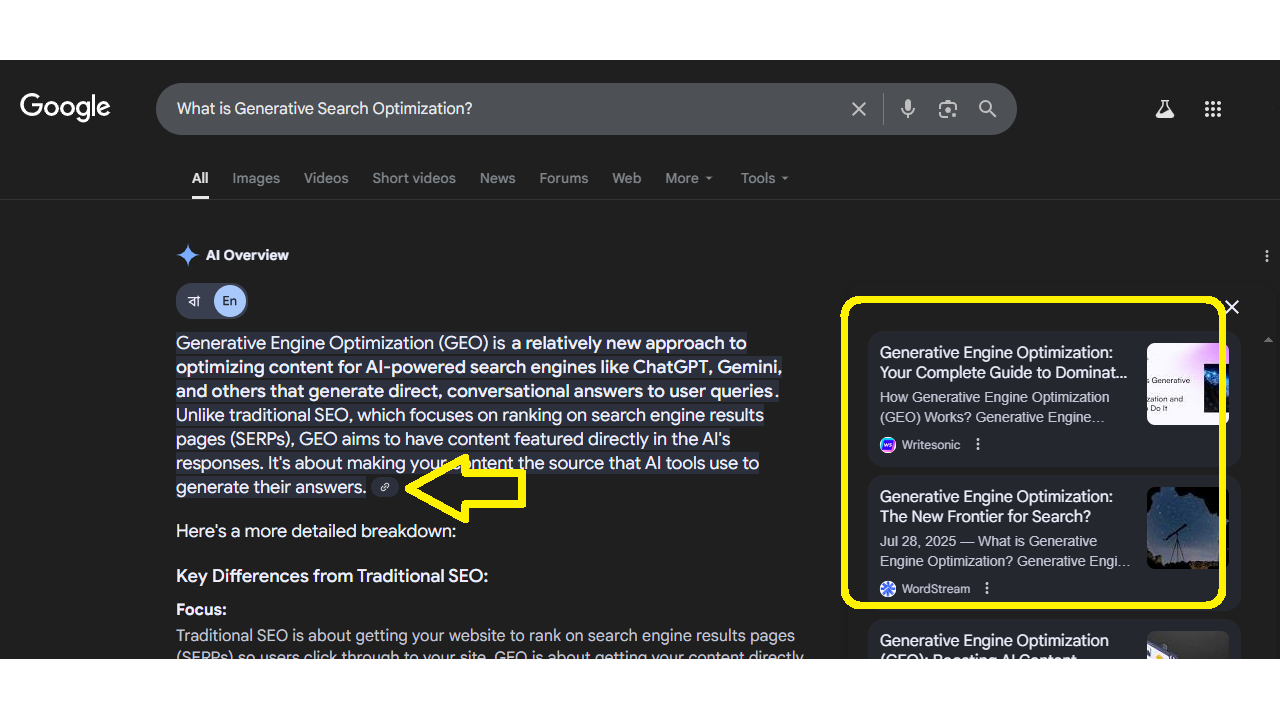The image size is (1280, 720).
Task: Switch to the News tab
Action: (x=497, y=178)
